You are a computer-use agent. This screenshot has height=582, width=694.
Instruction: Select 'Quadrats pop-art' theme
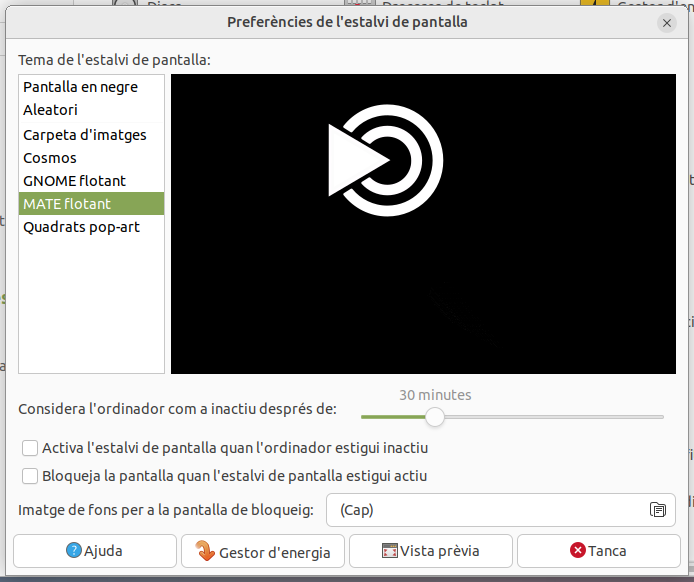tap(82, 227)
